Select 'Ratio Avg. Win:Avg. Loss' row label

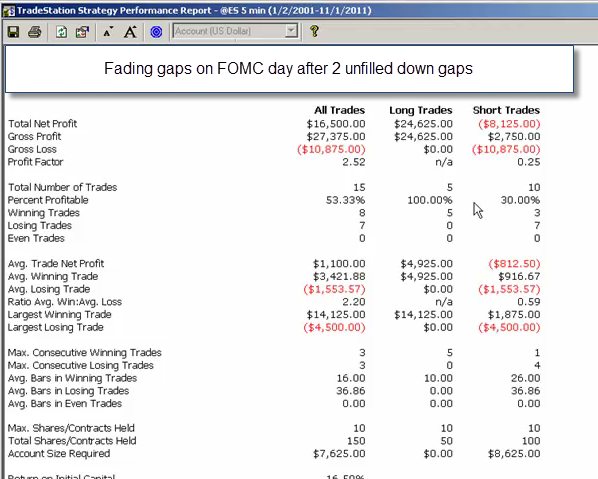click(x=65, y=302)
